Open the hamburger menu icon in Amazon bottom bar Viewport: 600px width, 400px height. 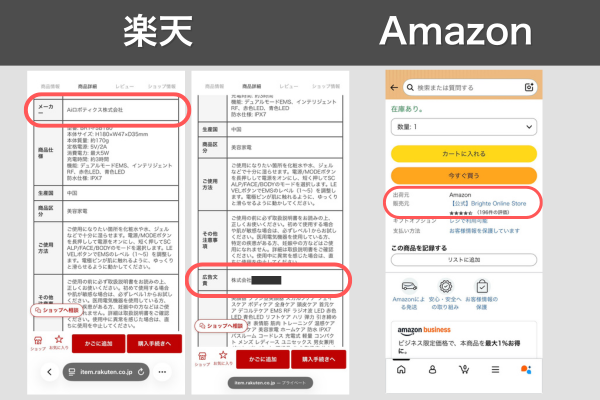[495, 369]
